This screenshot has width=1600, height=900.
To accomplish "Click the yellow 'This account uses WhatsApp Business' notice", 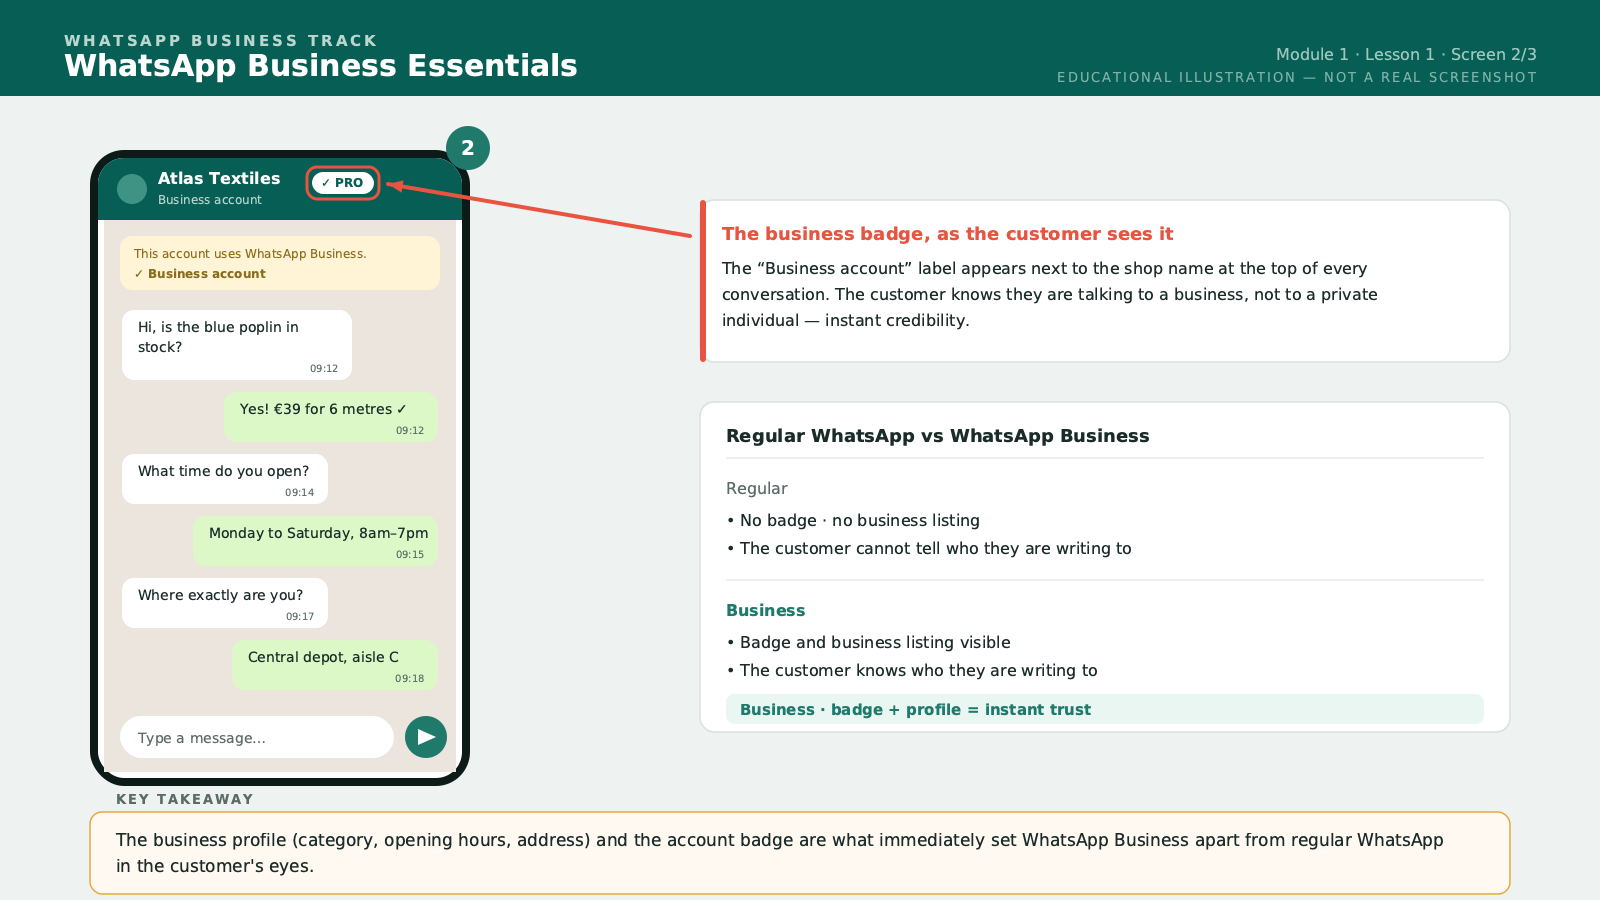I will click(x=280, y=263).
